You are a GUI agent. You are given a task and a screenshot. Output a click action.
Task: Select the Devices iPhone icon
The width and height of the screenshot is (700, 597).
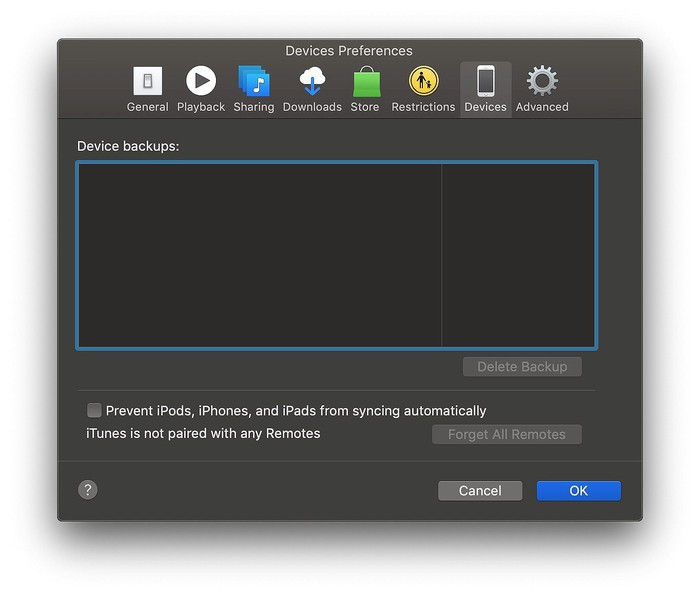tap(485, 82)
